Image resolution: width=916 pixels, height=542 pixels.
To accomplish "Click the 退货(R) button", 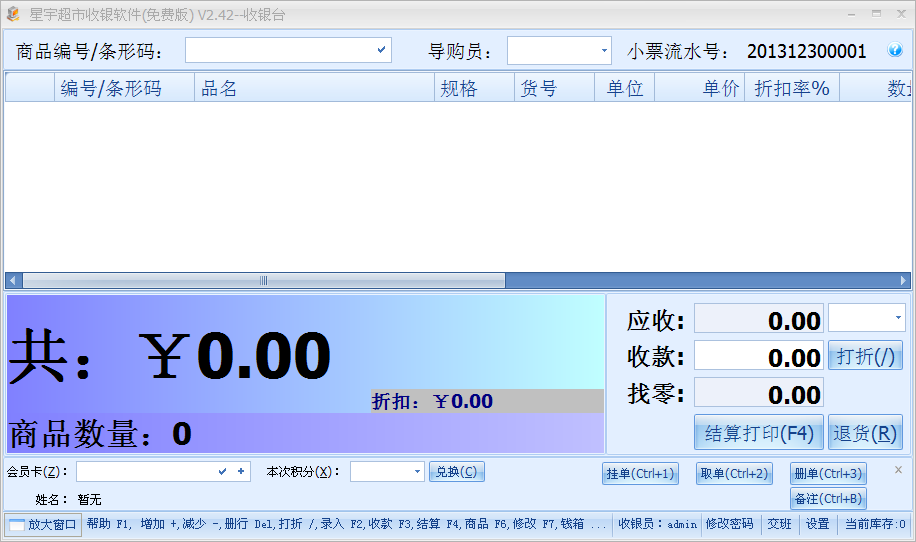I will click(865, 433).
